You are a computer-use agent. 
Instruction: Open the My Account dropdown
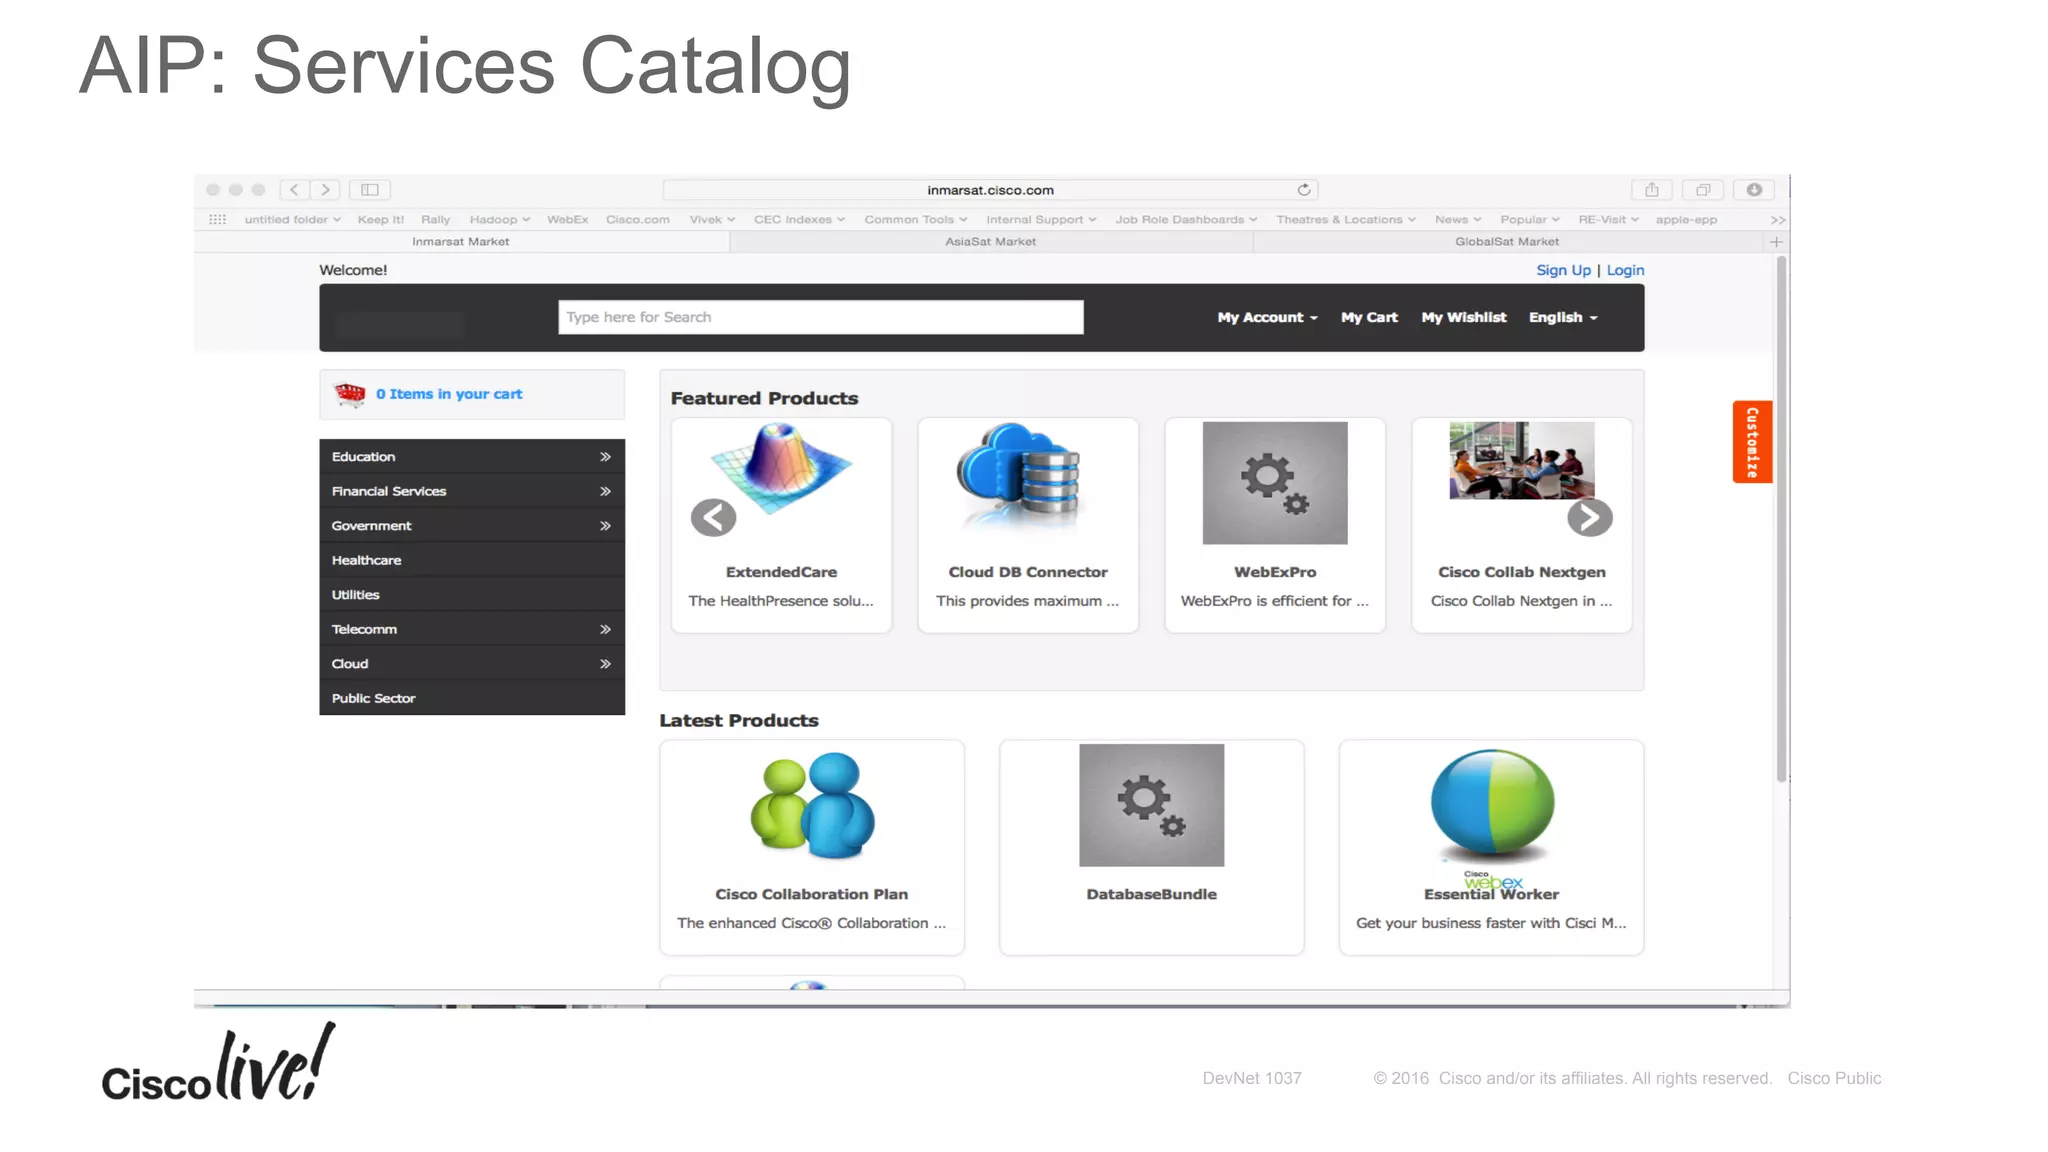[x=1267, y=317]
